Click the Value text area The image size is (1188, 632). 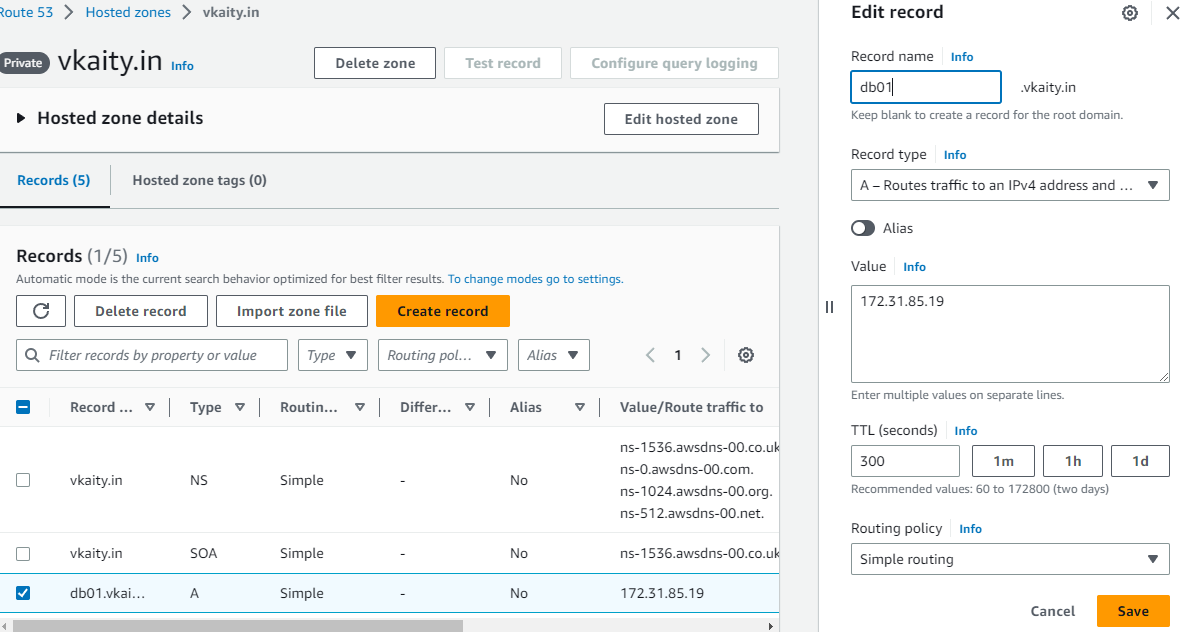(1010, 333)
